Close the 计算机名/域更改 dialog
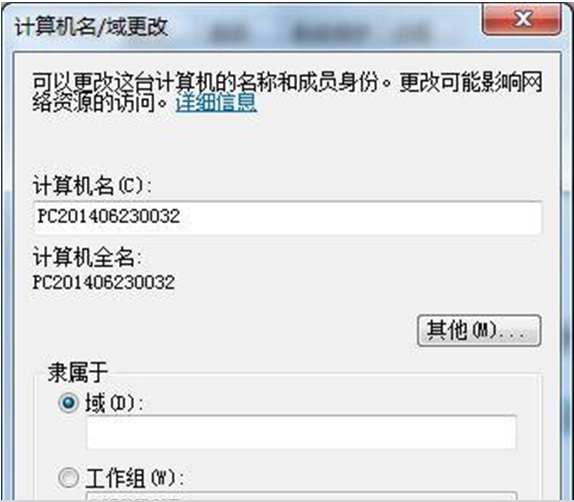This screenshot has height=502, width=574. (522, 19)
